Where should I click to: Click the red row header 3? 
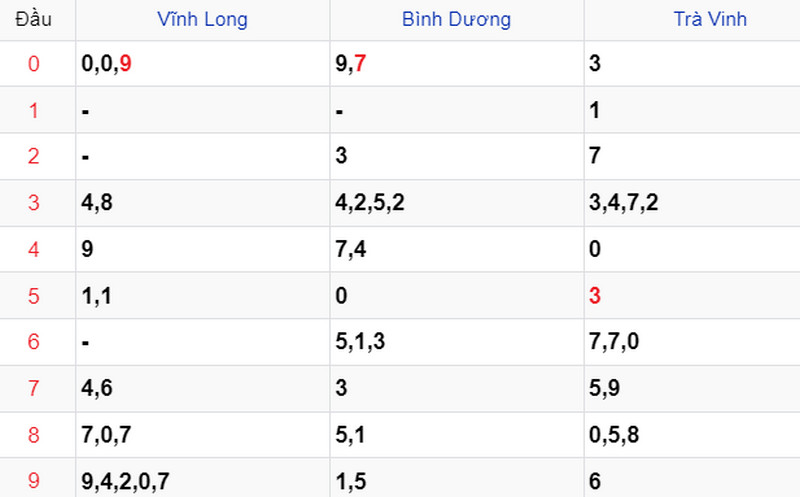tap(34, 203)
